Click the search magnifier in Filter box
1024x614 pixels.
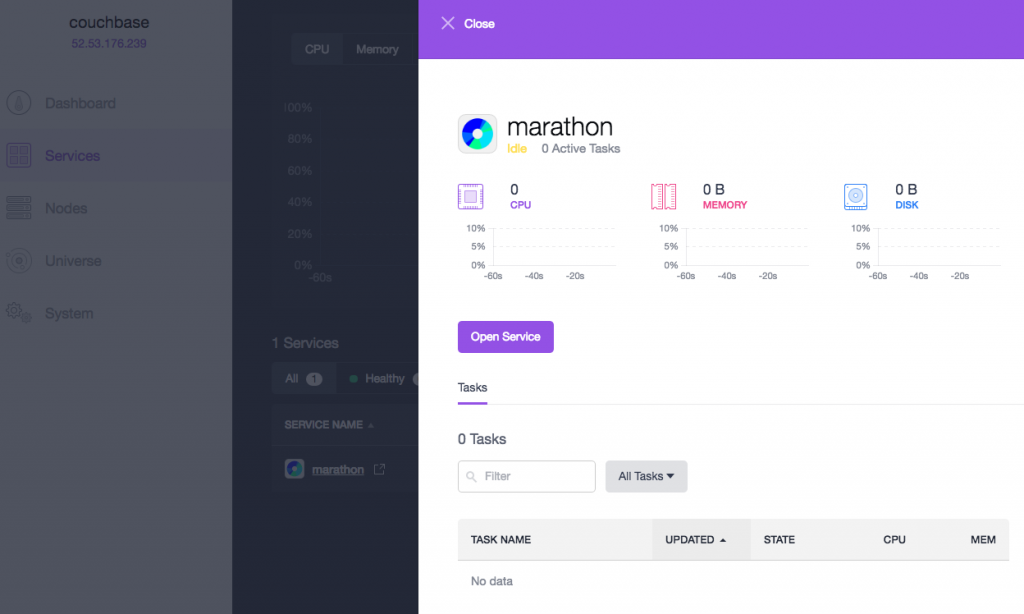point(472,477)
